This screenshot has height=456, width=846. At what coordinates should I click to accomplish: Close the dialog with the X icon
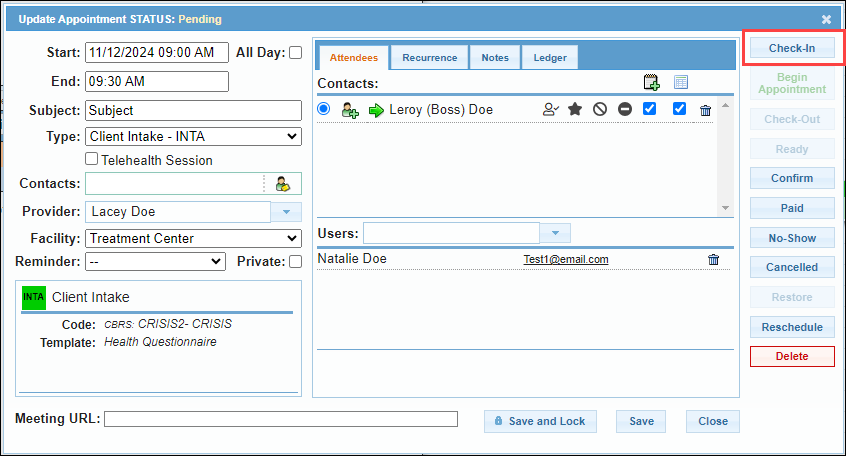tap(826, 19)
